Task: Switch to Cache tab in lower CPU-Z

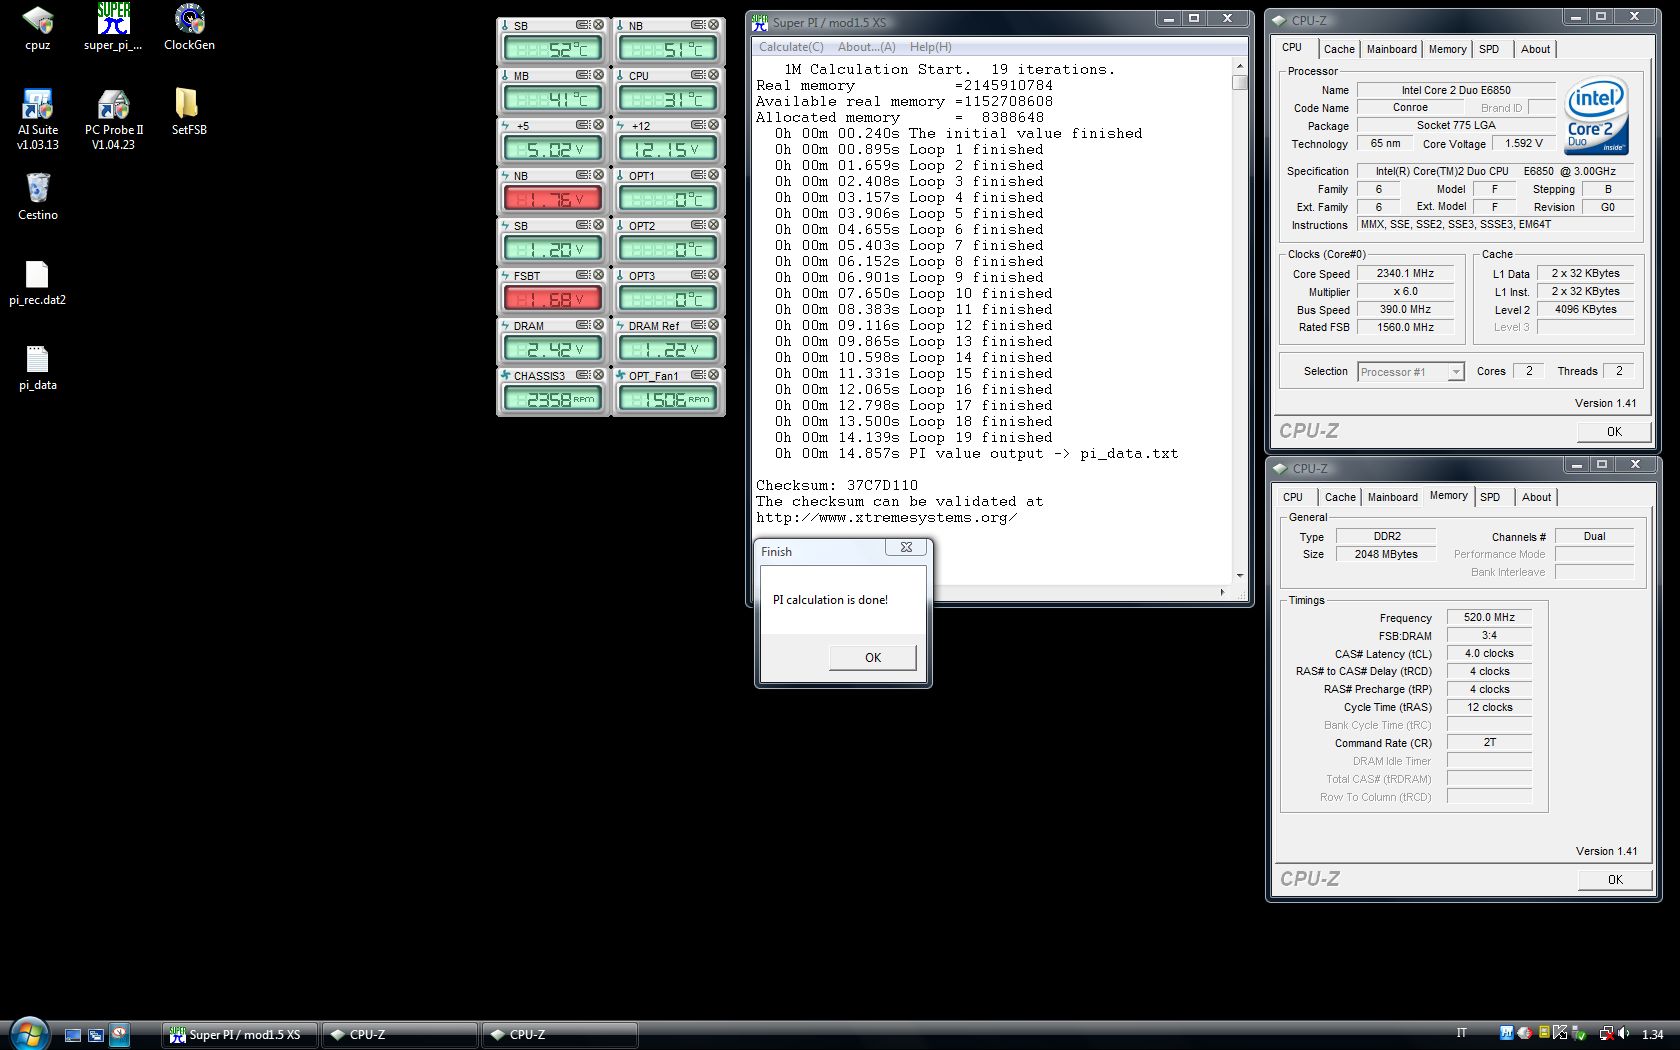Action: (x=1340, y=497)
